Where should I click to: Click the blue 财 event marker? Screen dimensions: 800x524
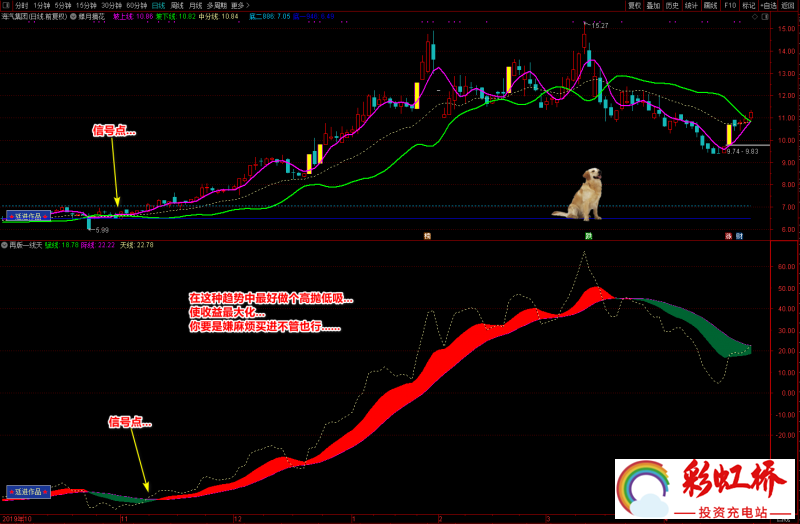pos(739,236)
